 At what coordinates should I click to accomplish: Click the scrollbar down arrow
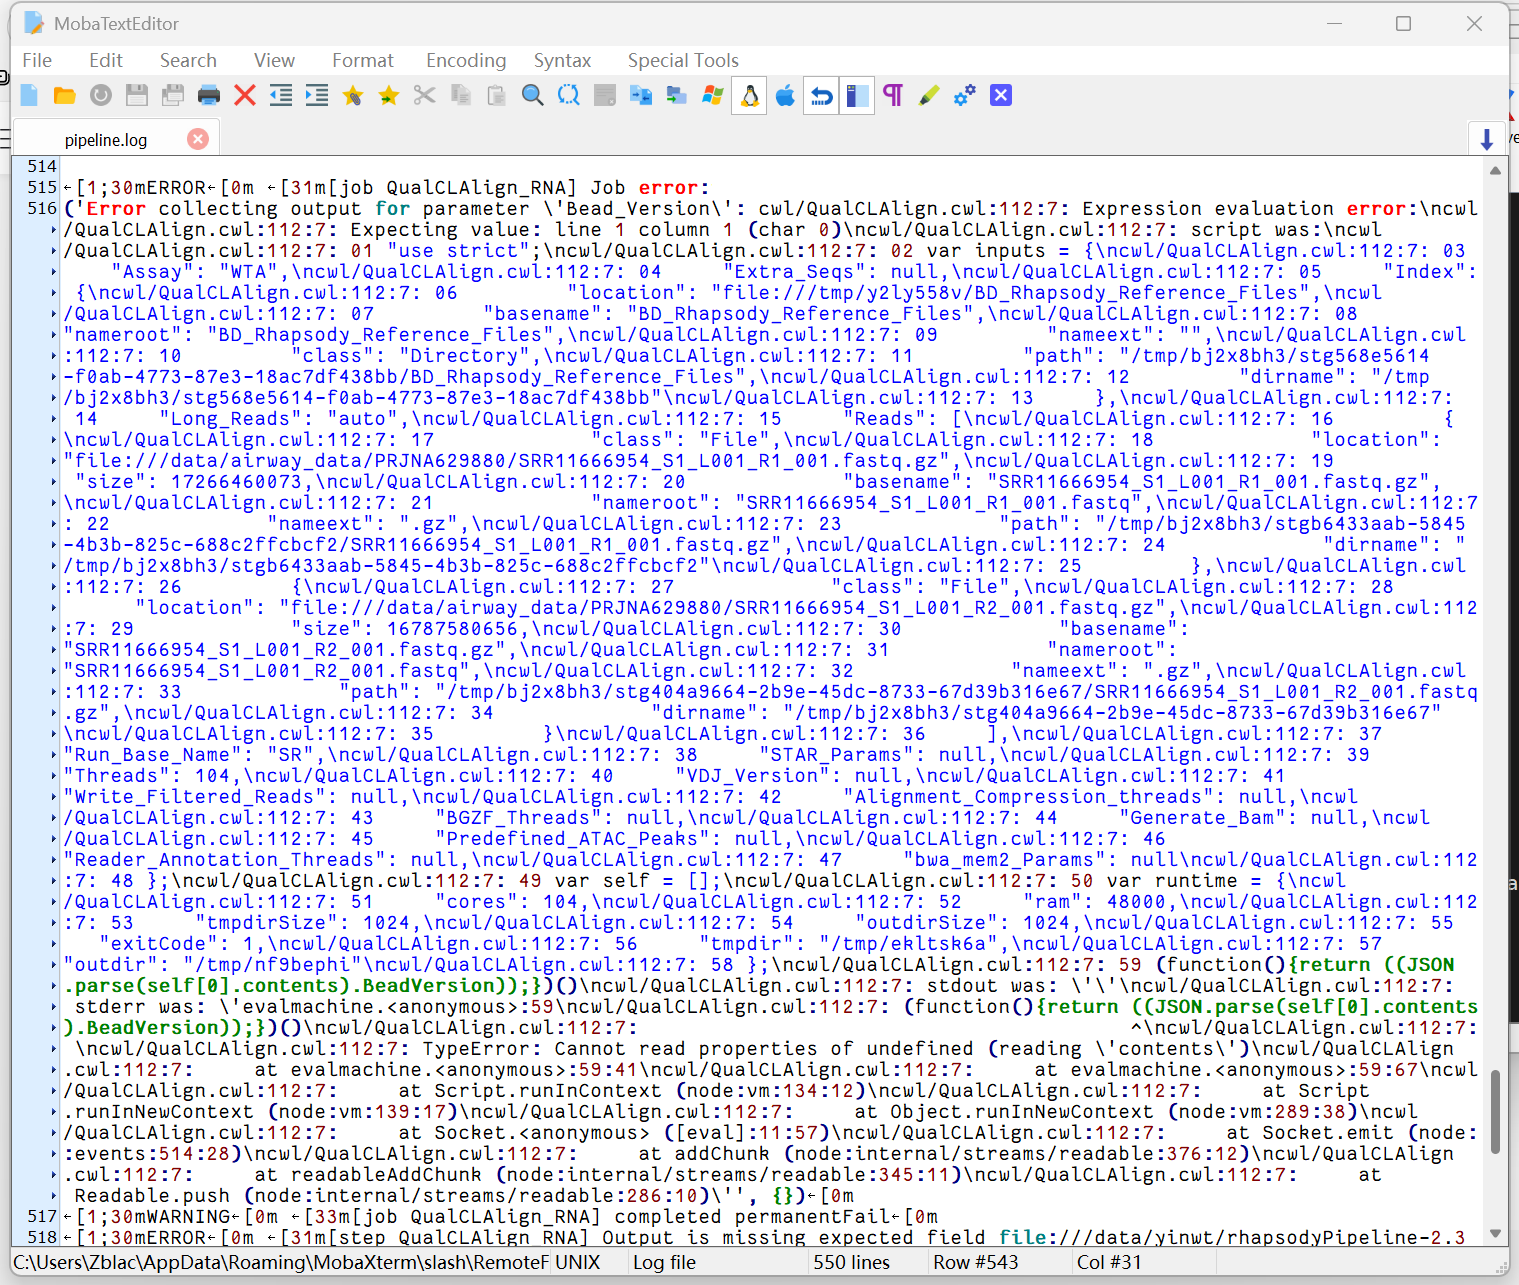(x=1495, y=1233)
